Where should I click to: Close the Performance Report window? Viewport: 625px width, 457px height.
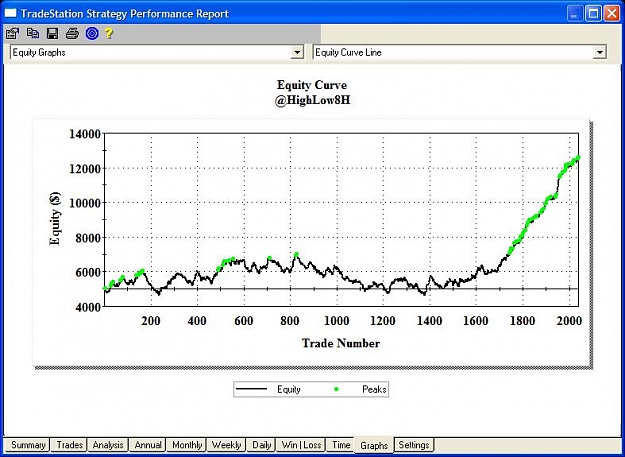point(611,13)
